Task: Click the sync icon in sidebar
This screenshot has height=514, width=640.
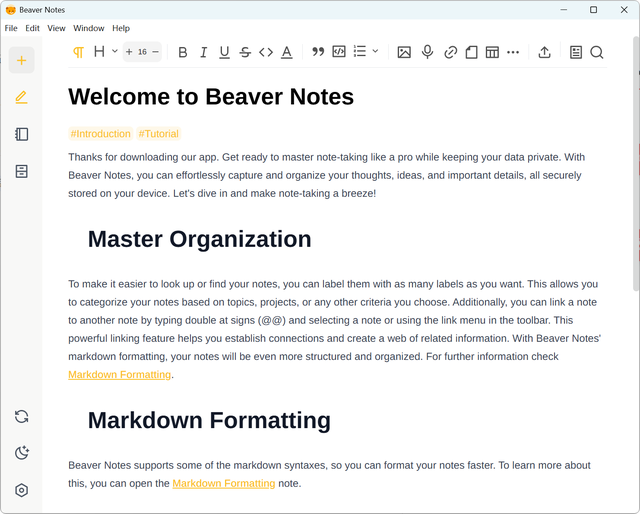Action: [x=21, y=416]
